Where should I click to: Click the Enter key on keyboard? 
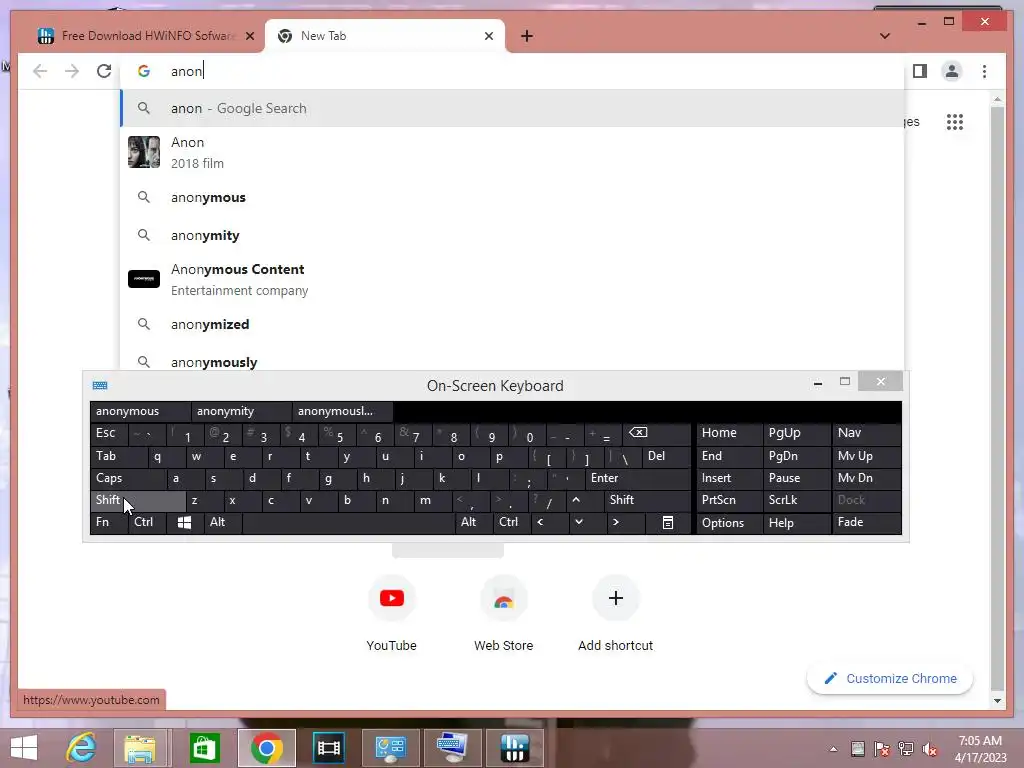637,478
